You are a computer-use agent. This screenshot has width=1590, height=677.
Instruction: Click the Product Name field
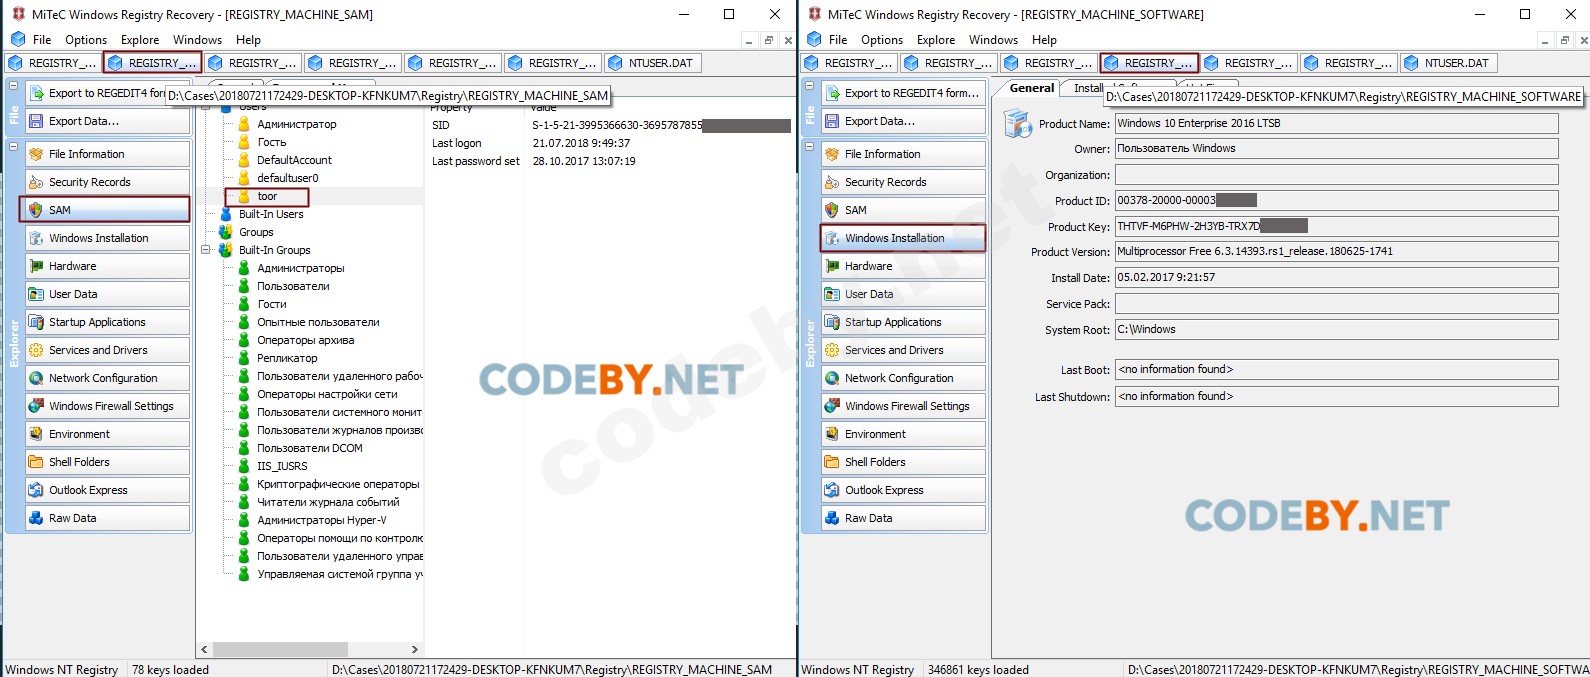1336,123
